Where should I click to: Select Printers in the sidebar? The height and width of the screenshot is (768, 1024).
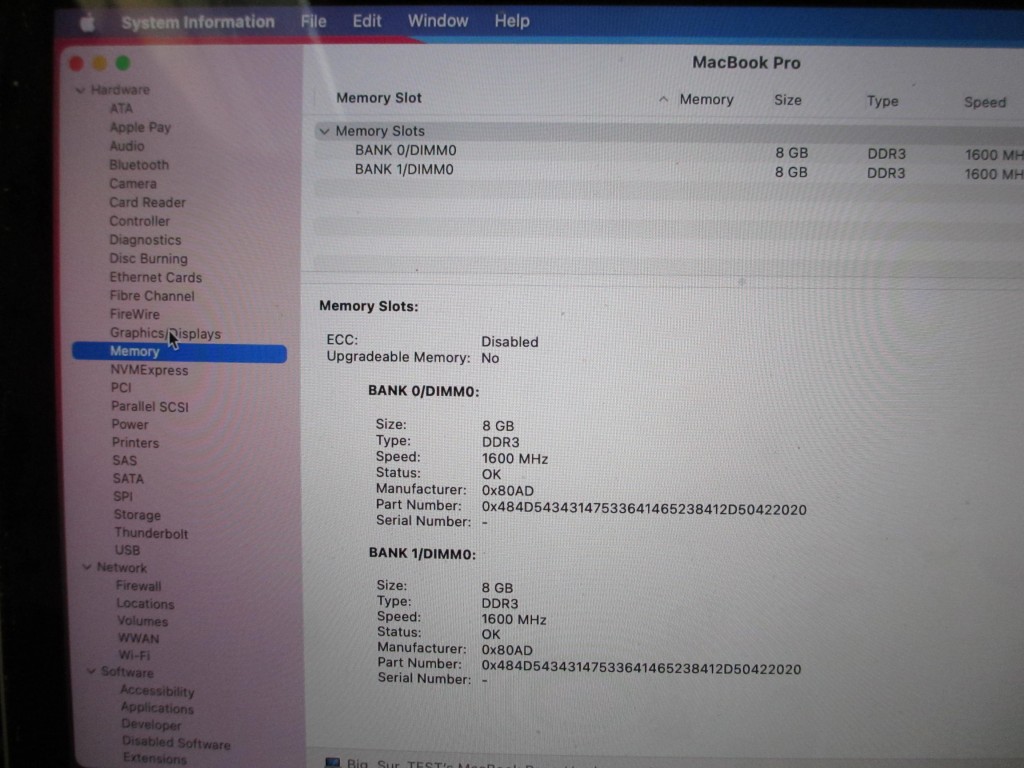point(135,443)
